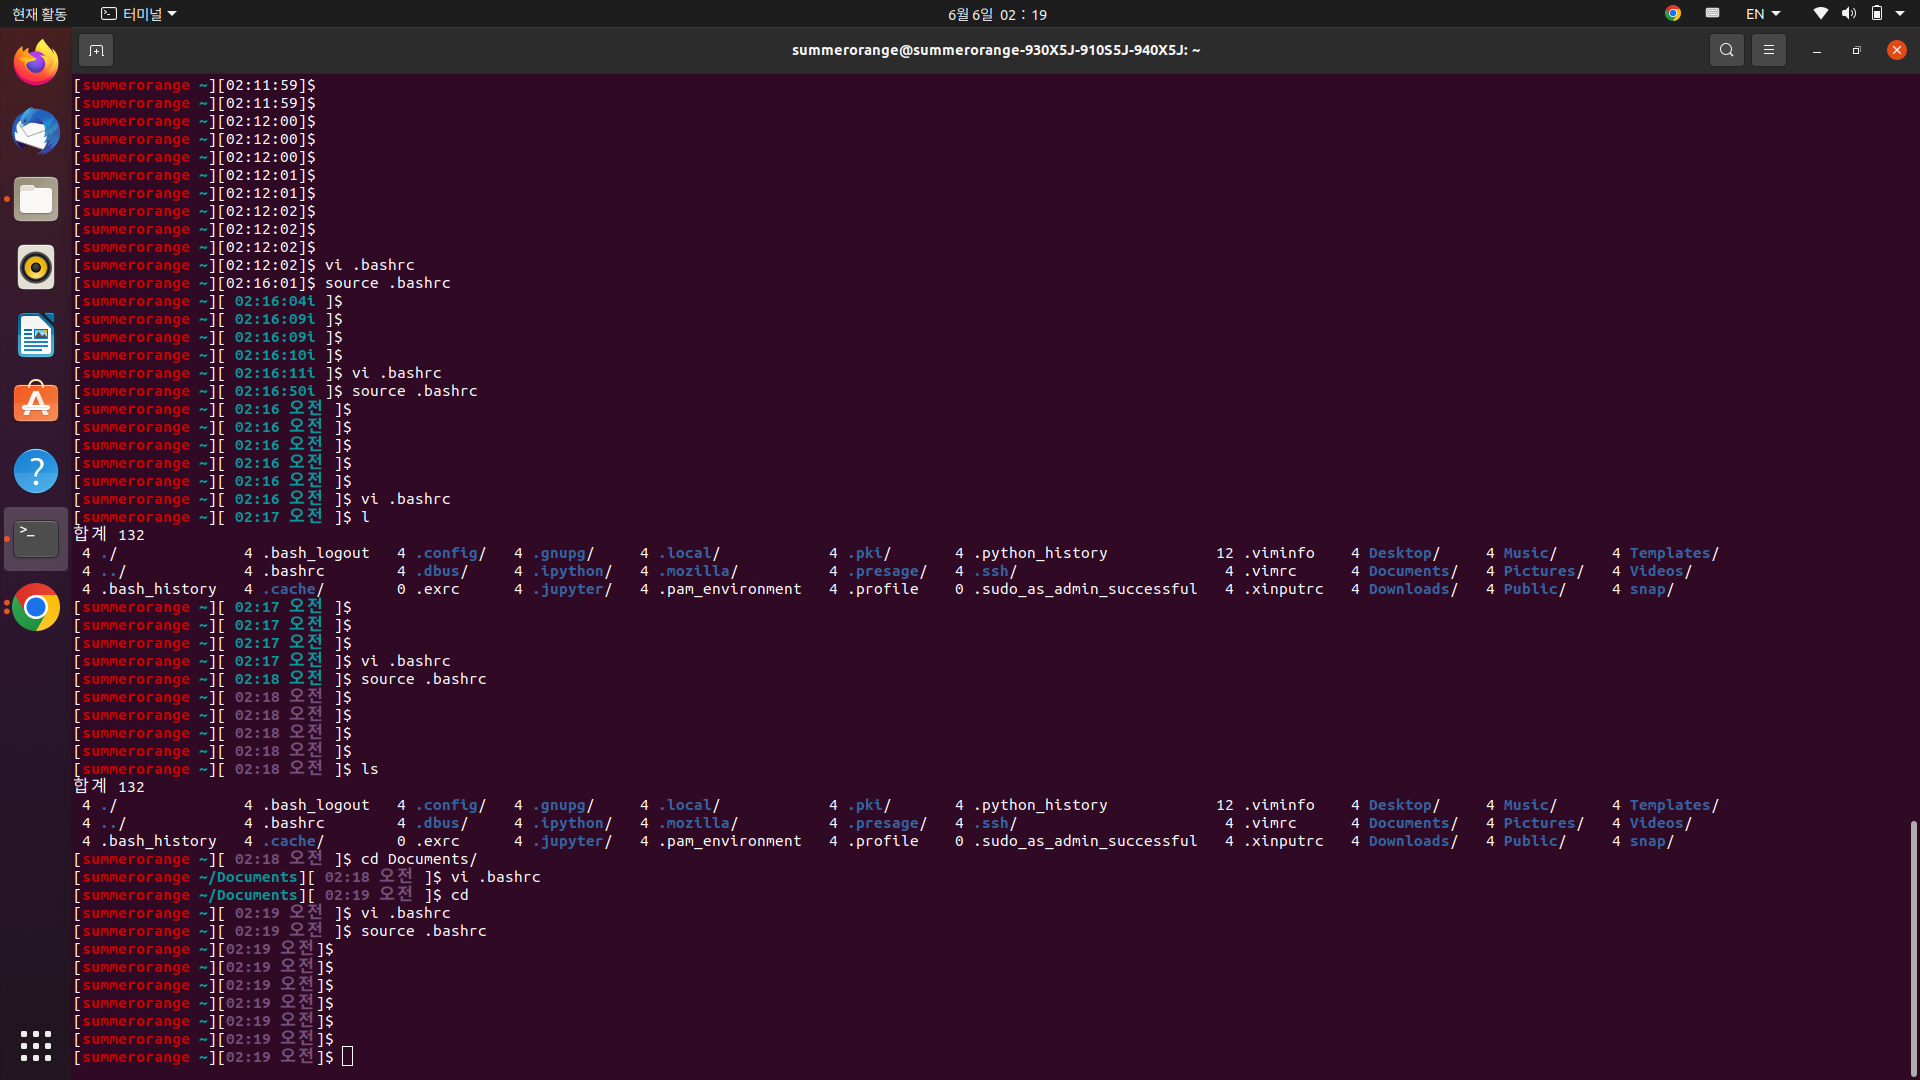Open Ubuntu Software center

tap(35, 402)
